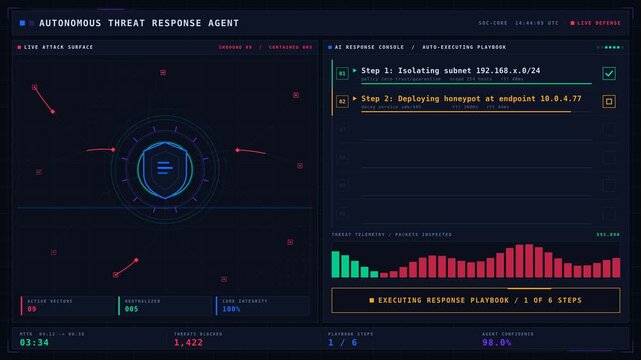Click the Step 1 green progress bar
The image size is (641, 360).
point(476,83)
